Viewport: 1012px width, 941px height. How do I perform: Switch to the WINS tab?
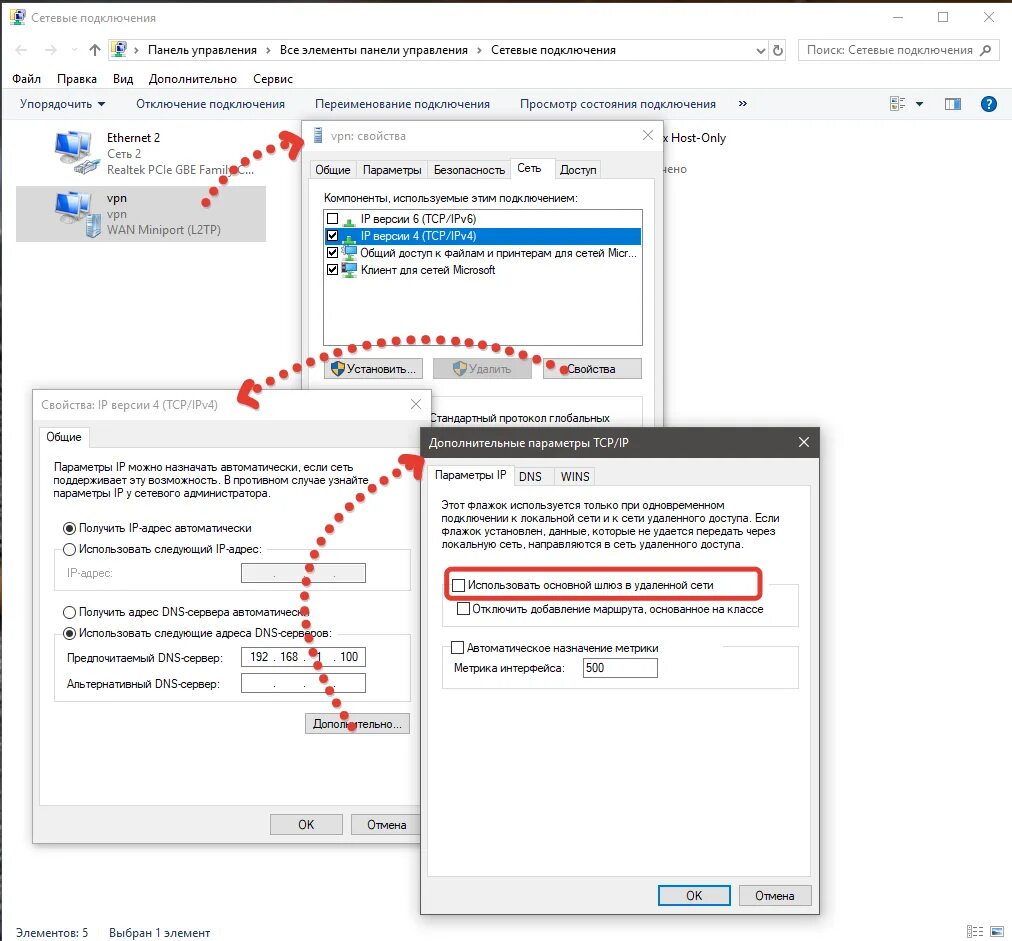574,476
